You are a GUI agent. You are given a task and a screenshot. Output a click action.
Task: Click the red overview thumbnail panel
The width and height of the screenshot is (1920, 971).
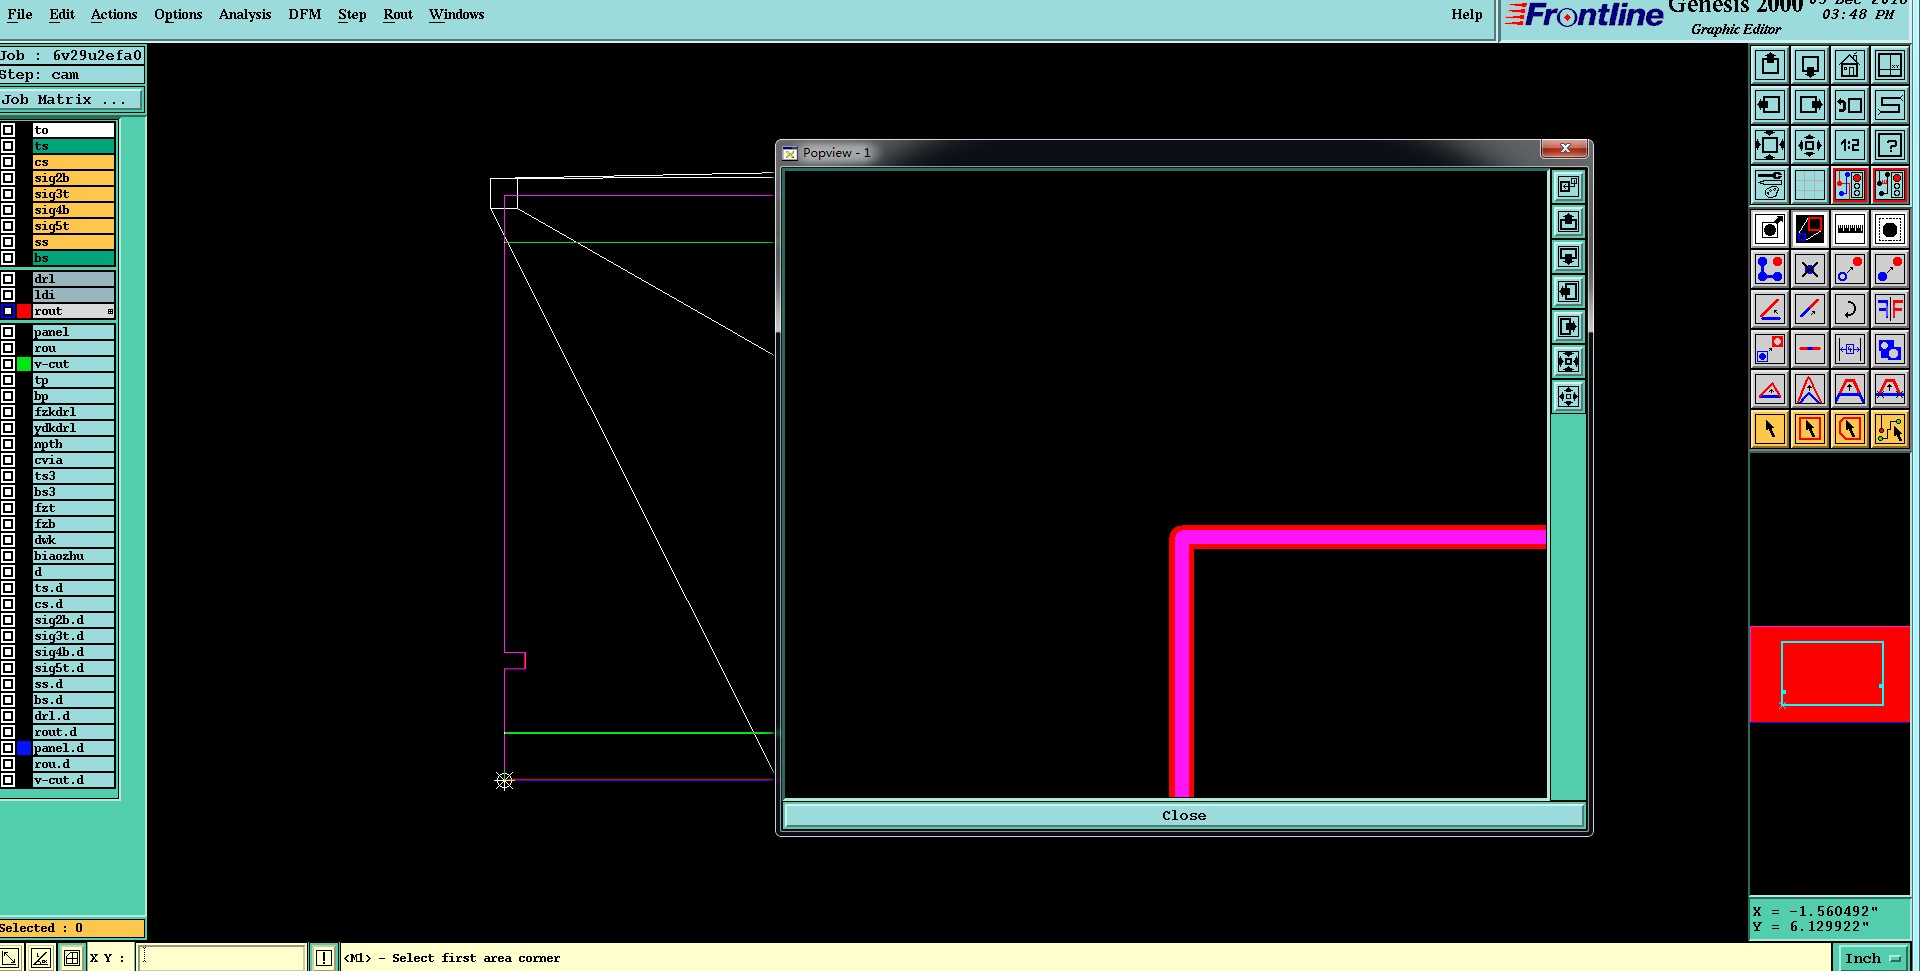tap(1830, 674)
